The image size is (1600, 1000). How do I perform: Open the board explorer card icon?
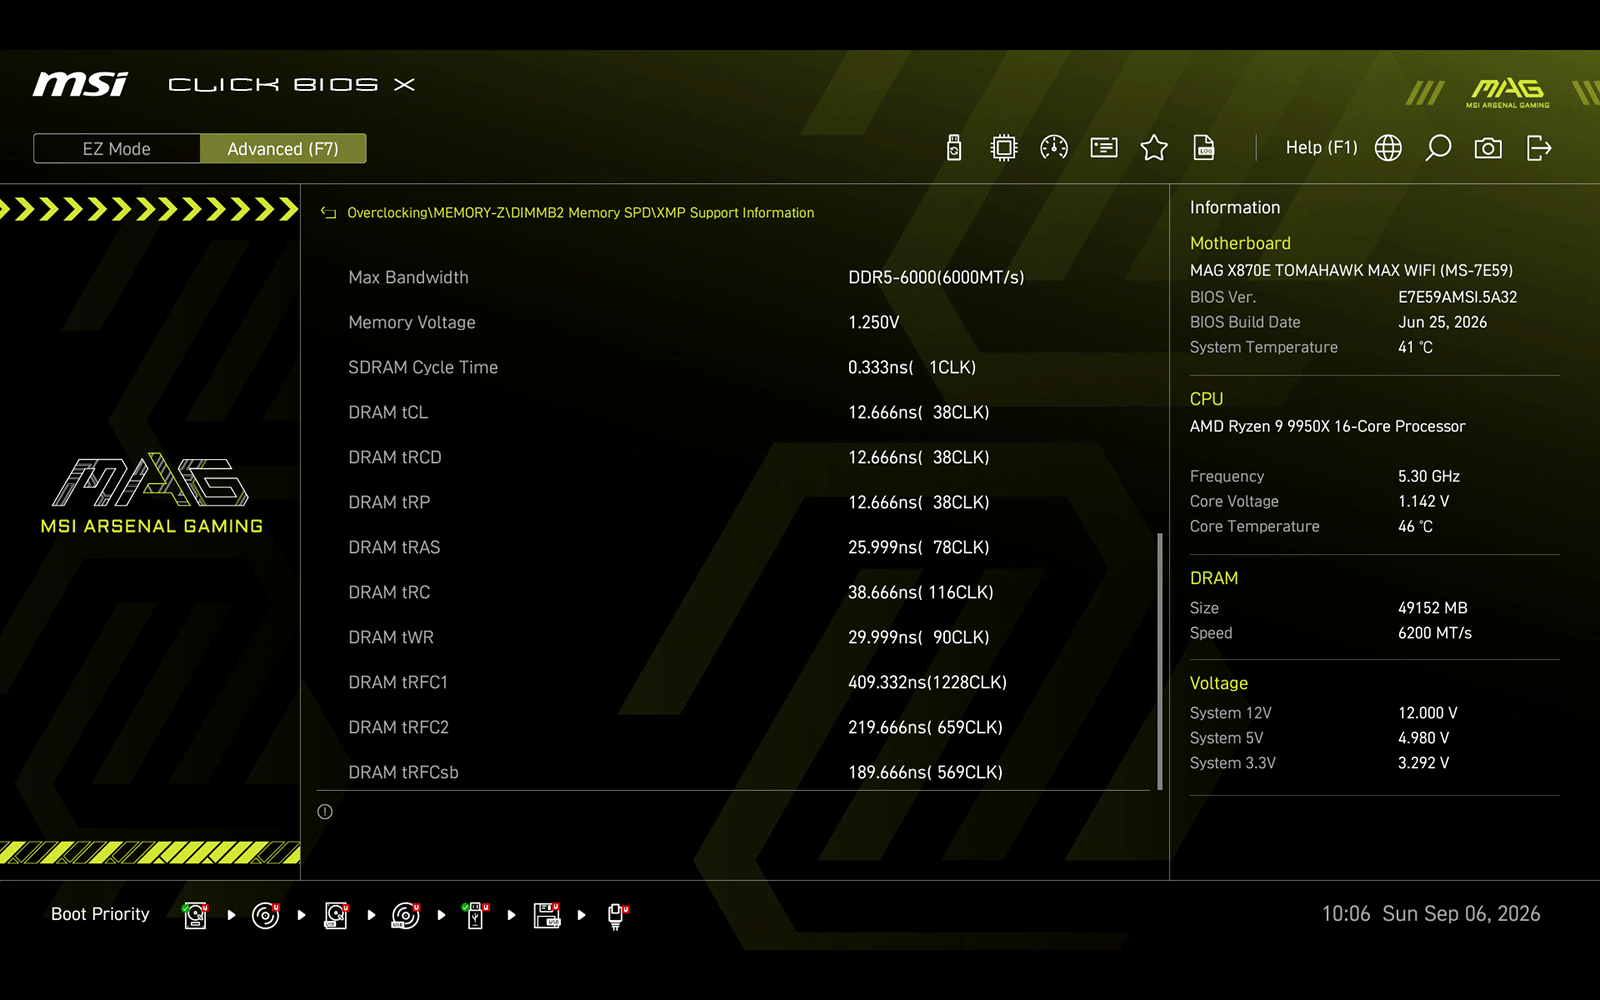coord(1104,148)
